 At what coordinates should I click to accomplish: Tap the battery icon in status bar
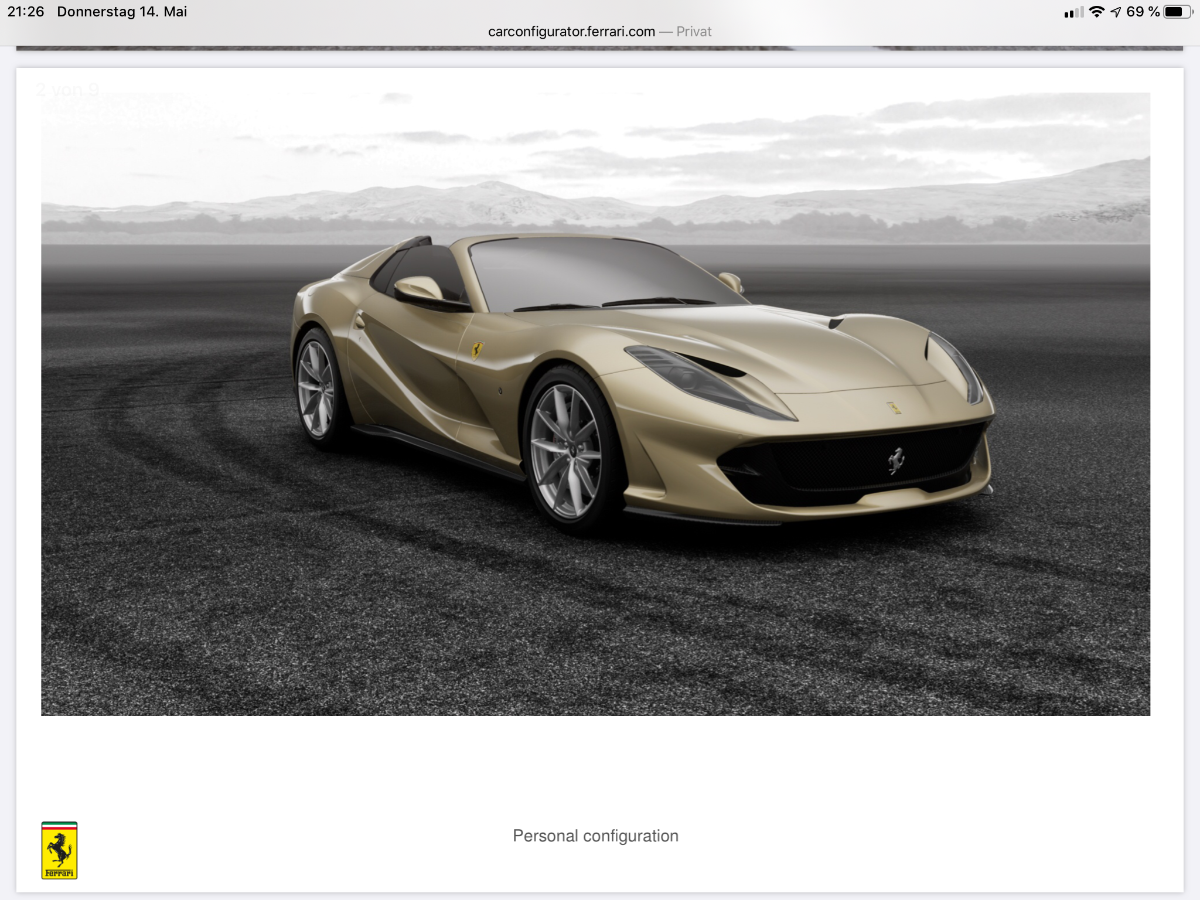pyautogui.click(x=1177, y=12)
